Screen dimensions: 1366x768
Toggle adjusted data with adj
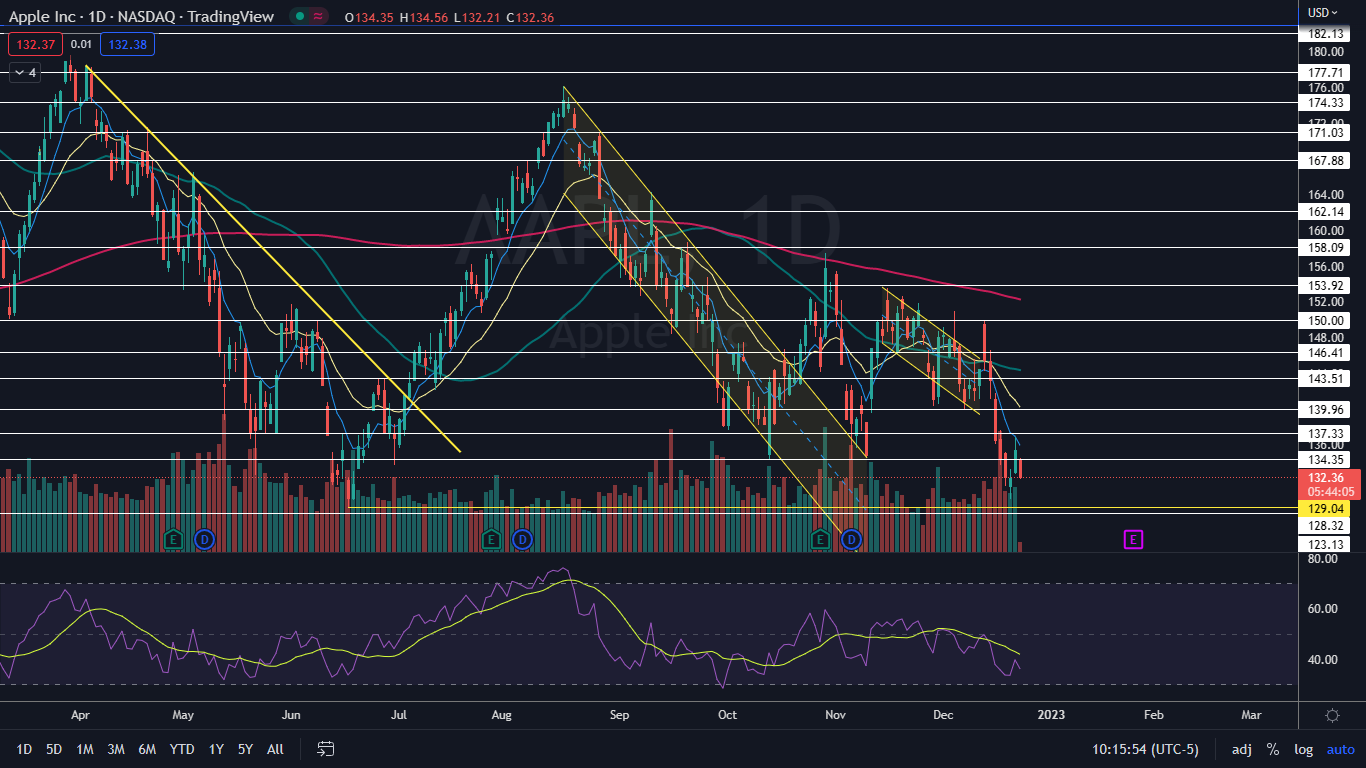click(1241, 749)
